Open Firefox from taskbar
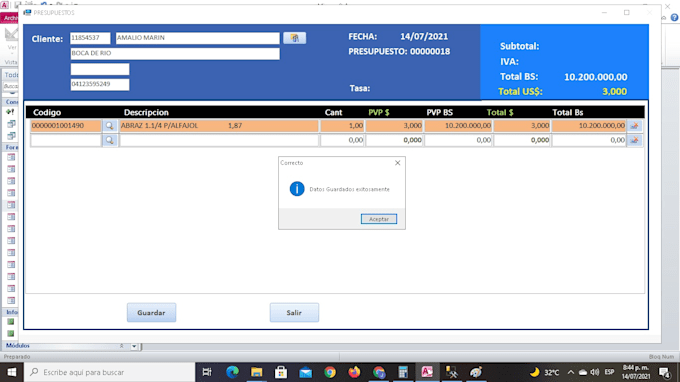The width and height of the screenshot is (680, 382). (x=354, y=372)
